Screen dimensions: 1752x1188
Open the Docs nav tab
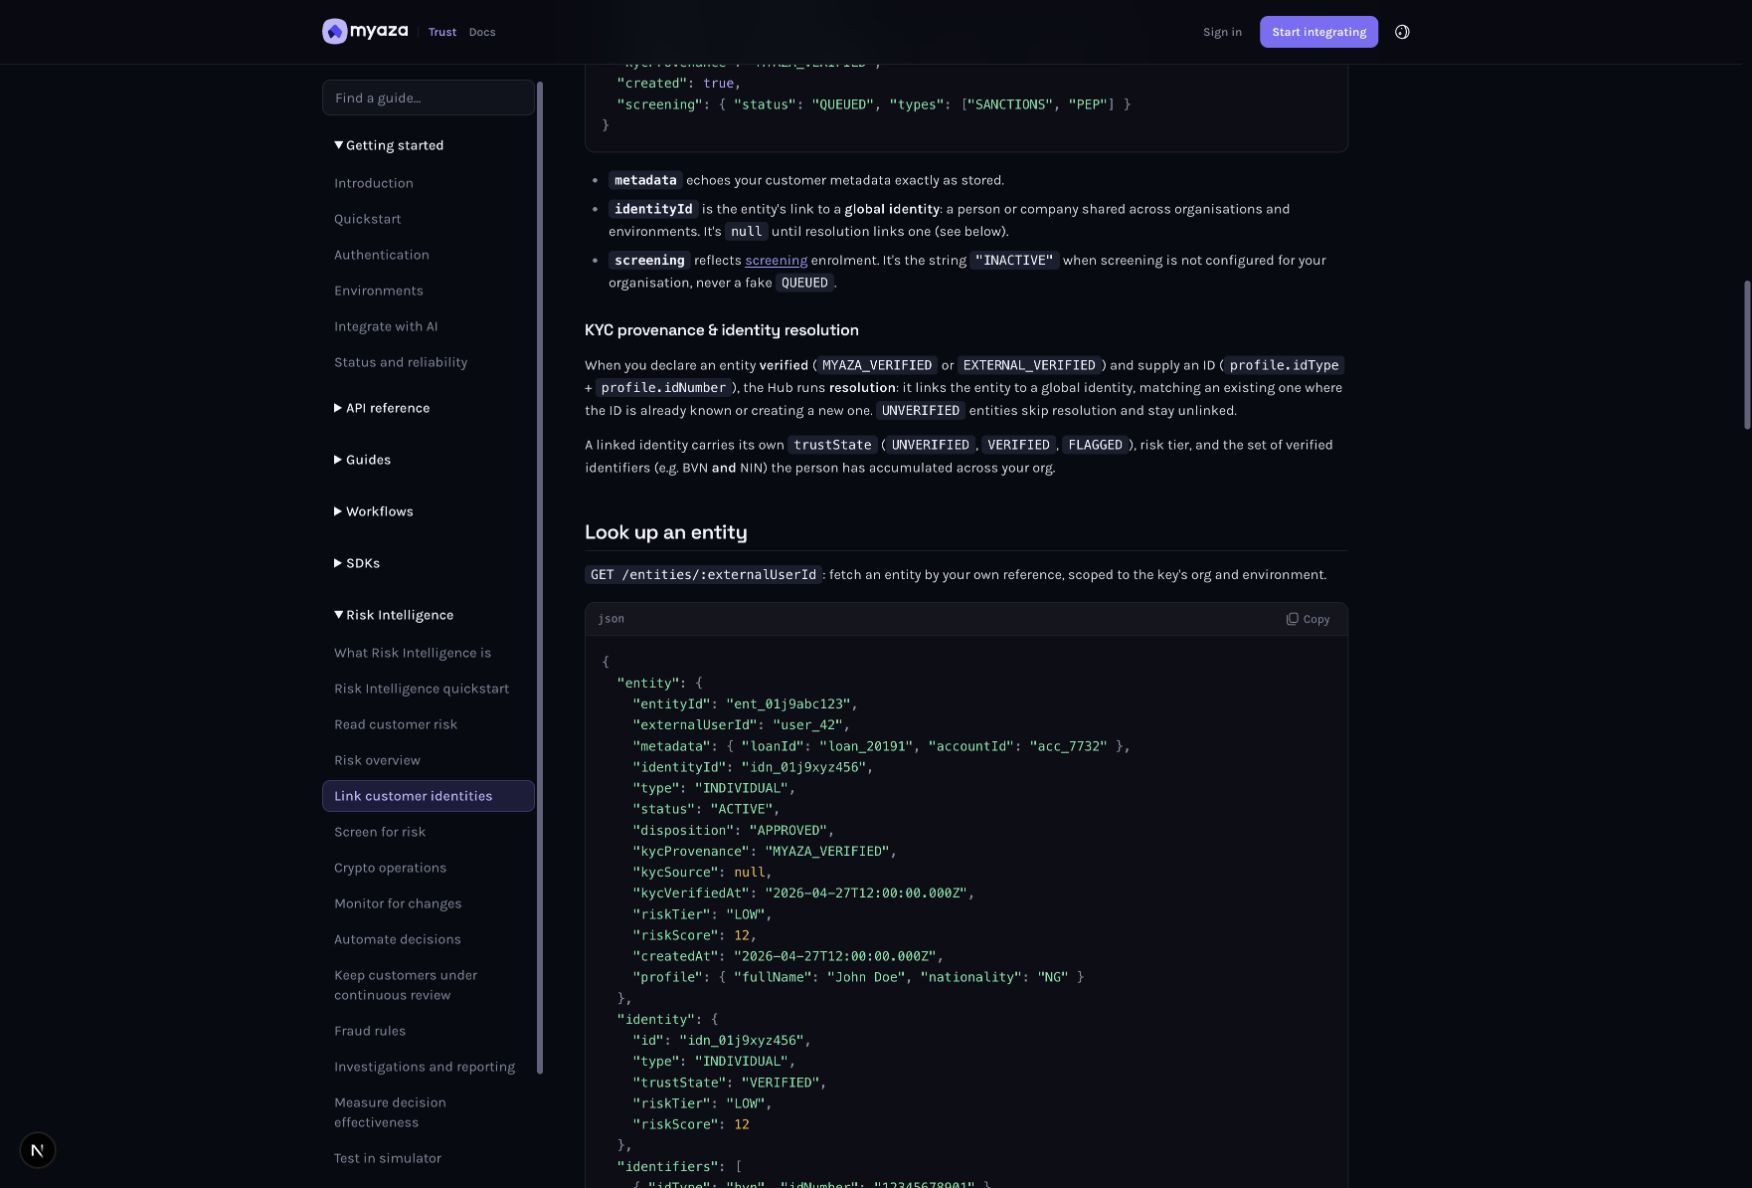click(x=482, y=32)
